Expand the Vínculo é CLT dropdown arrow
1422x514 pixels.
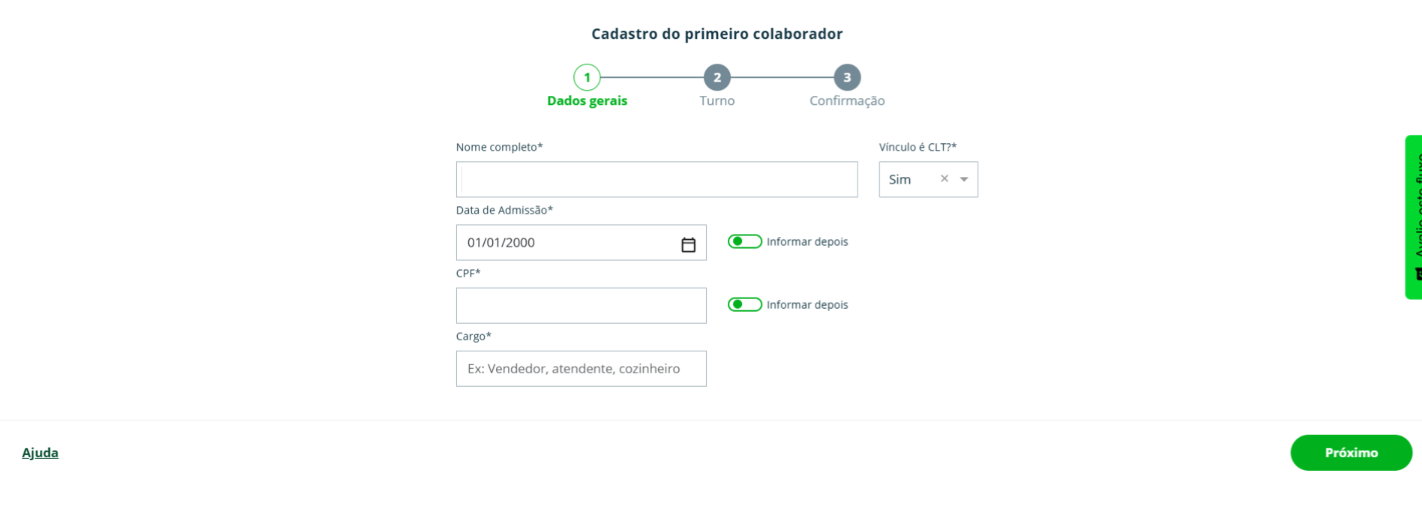pos(964,180)
